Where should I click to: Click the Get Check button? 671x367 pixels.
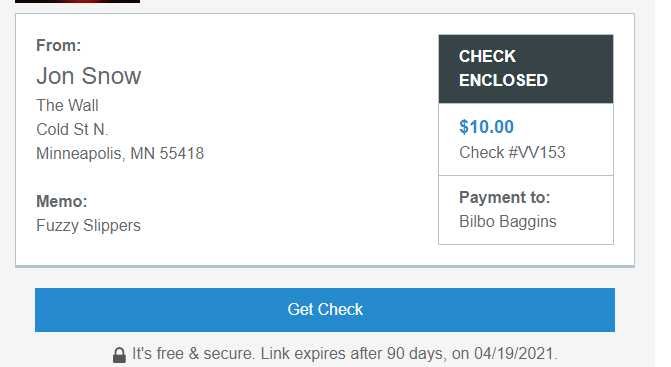(325, 310)
